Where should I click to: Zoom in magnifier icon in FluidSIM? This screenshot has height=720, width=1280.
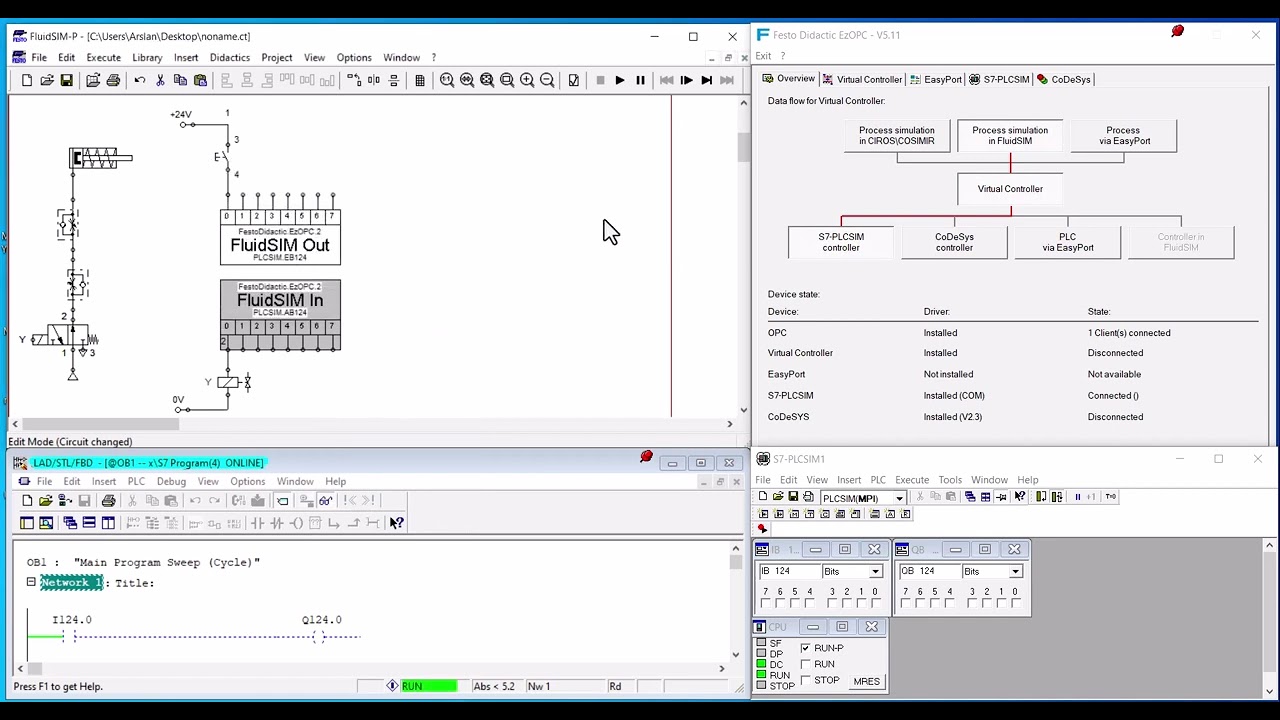point(527,80)
